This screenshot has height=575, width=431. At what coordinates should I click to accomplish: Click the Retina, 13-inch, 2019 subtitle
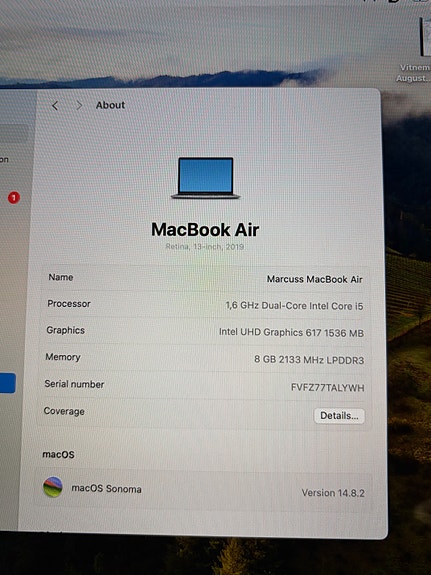click(205, 246)
